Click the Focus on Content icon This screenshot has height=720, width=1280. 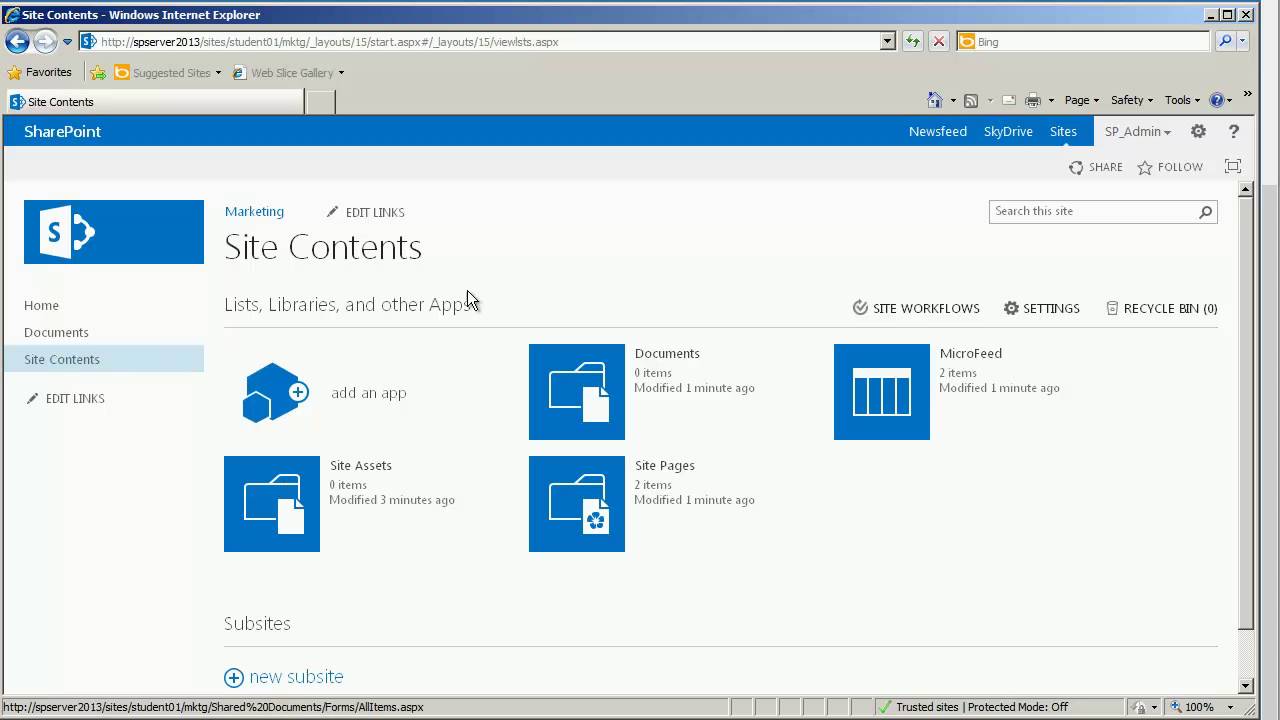click(x=1232, y=166)
